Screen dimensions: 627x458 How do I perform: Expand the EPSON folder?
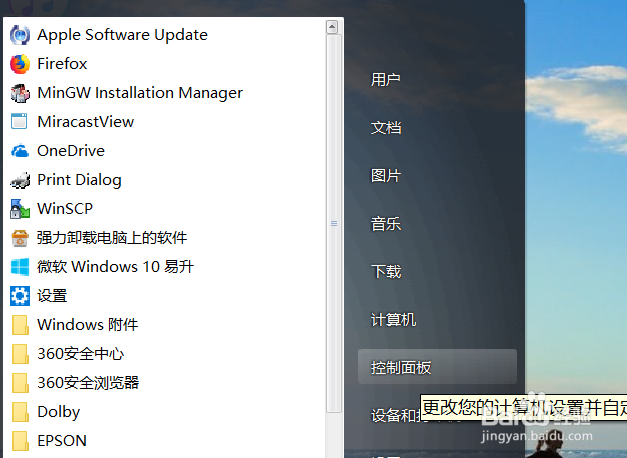click(62, 441)
